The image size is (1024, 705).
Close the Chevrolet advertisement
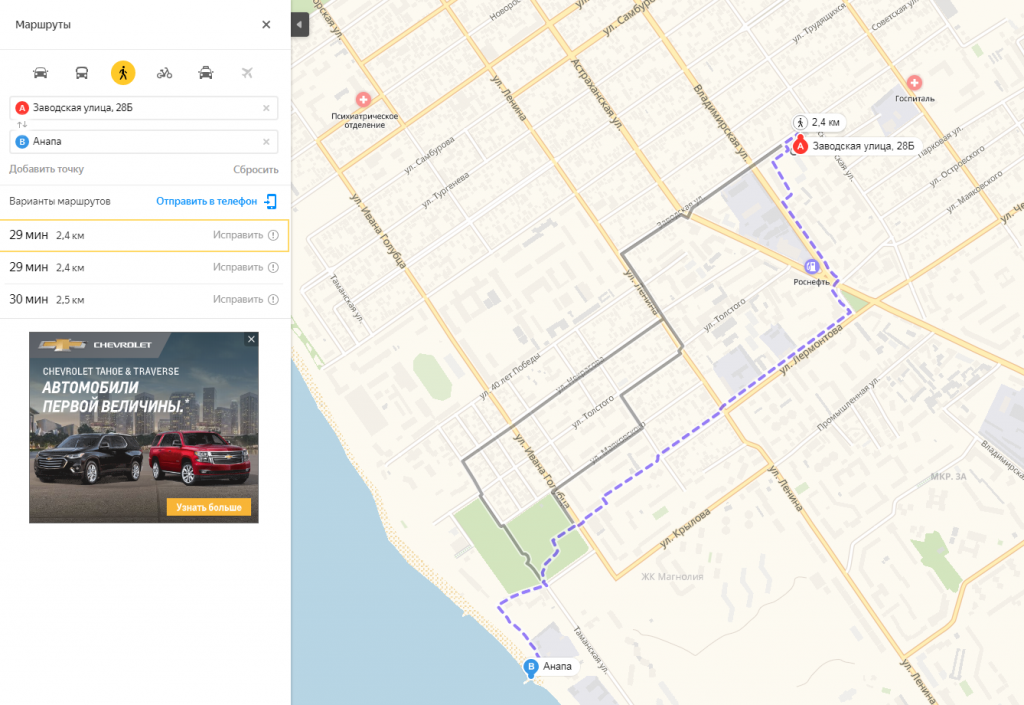coord(251,339)
